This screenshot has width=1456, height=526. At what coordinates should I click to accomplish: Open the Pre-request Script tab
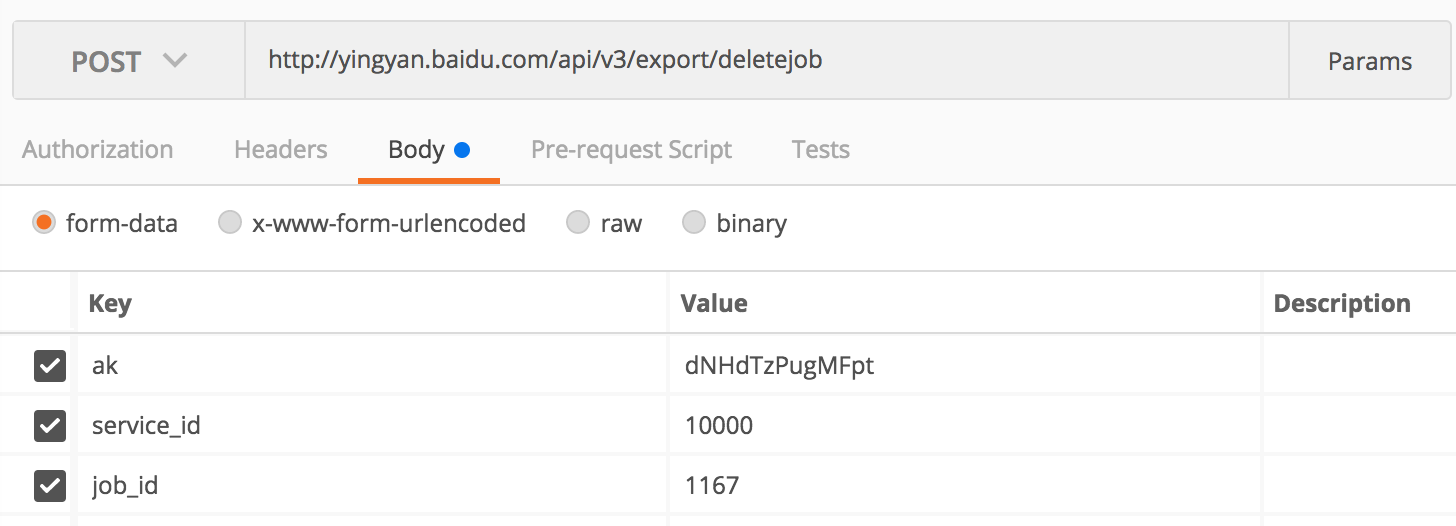click(631, 150)
